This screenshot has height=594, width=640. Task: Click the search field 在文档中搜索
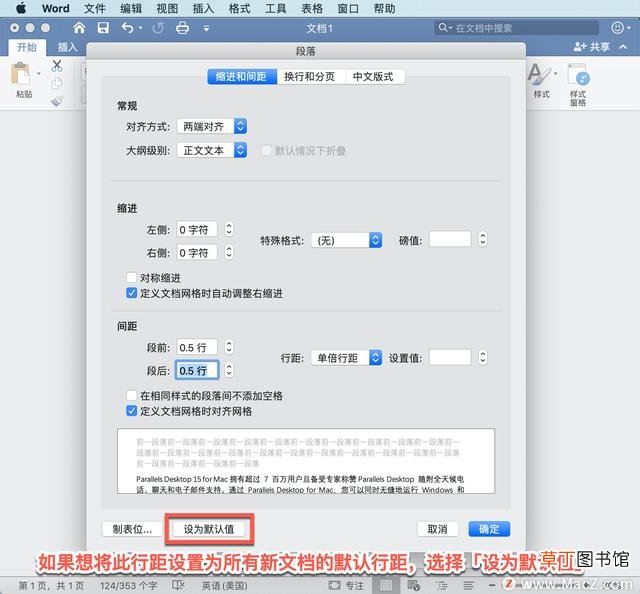tap(516, 28)
